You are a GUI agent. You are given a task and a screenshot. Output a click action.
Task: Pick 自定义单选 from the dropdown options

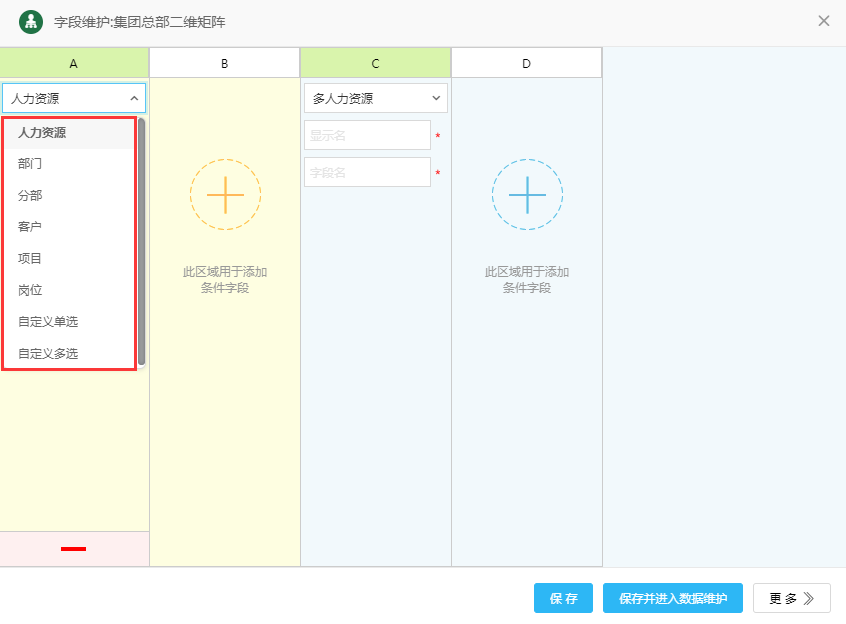coord(47,322)
